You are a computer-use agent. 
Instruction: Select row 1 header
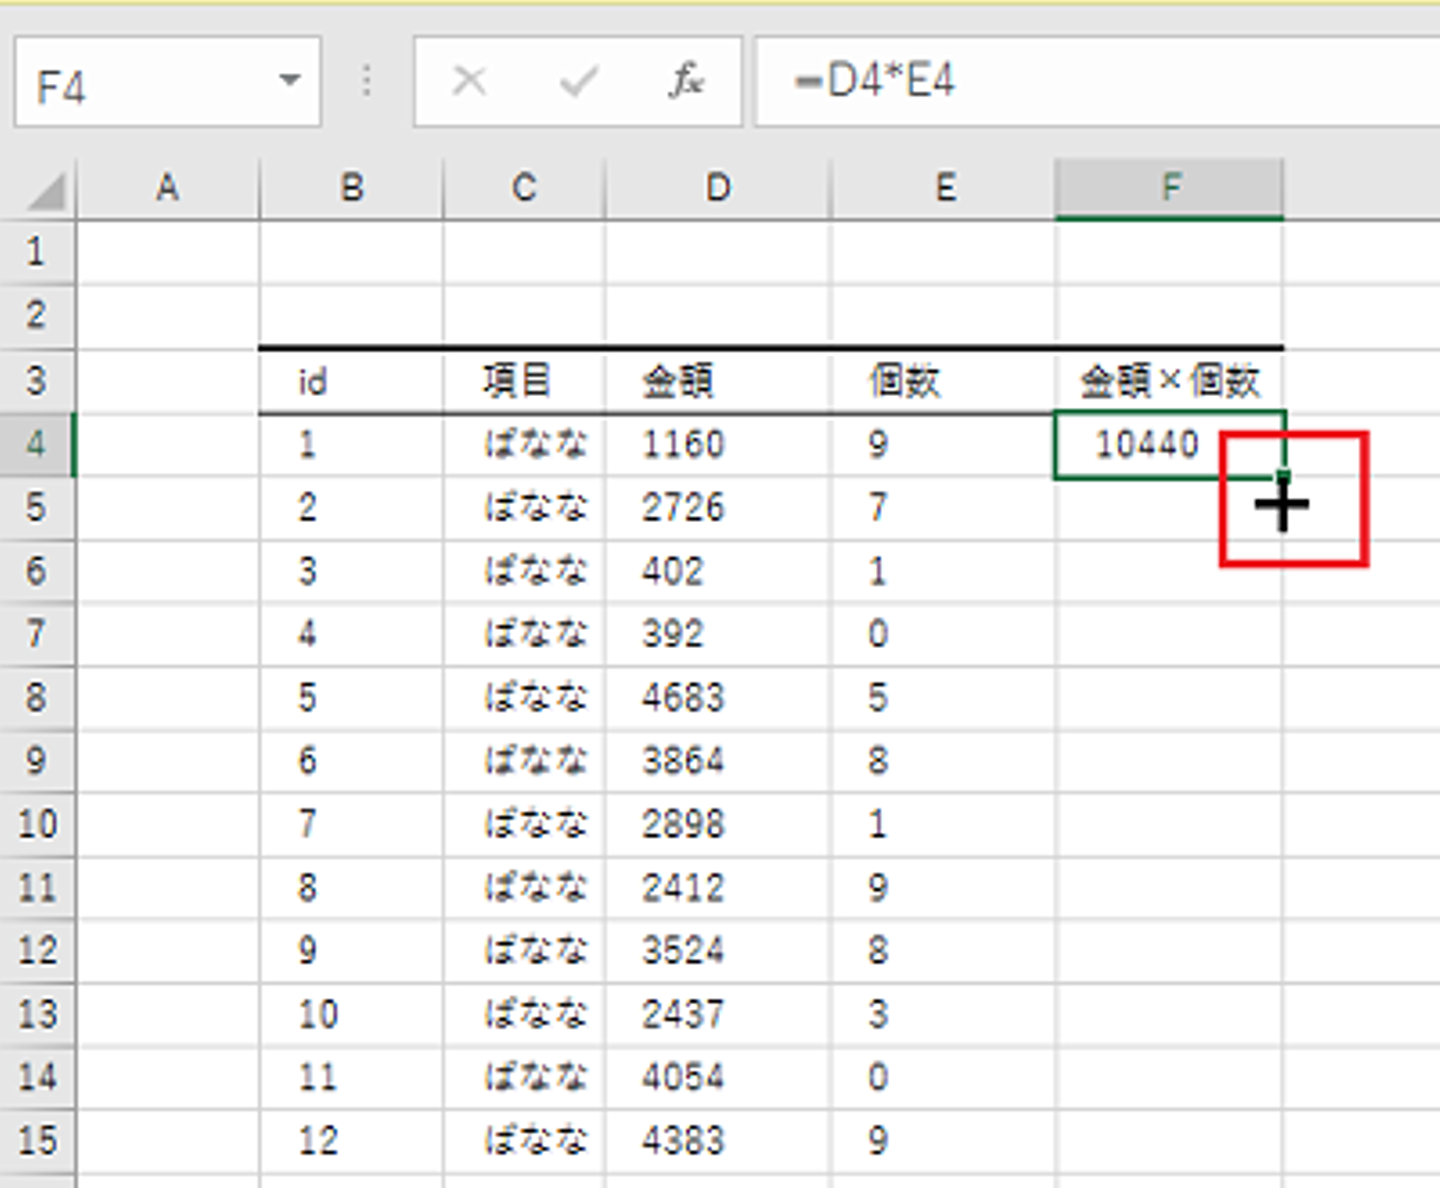pyautogui.click(x=37, y=252)
